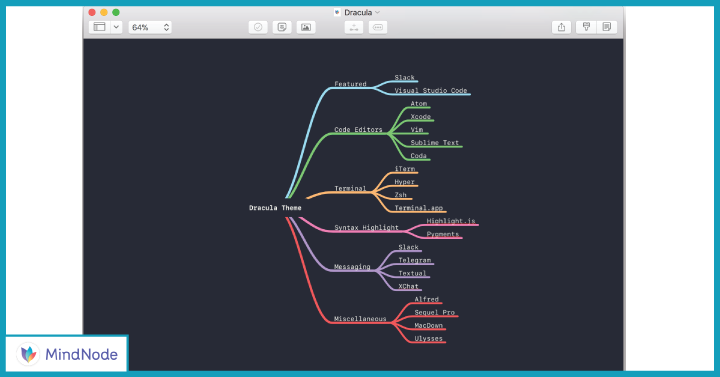Click the task checkmark toolbar icon
This screenshot has width=720, height=377.
[258, 27]
